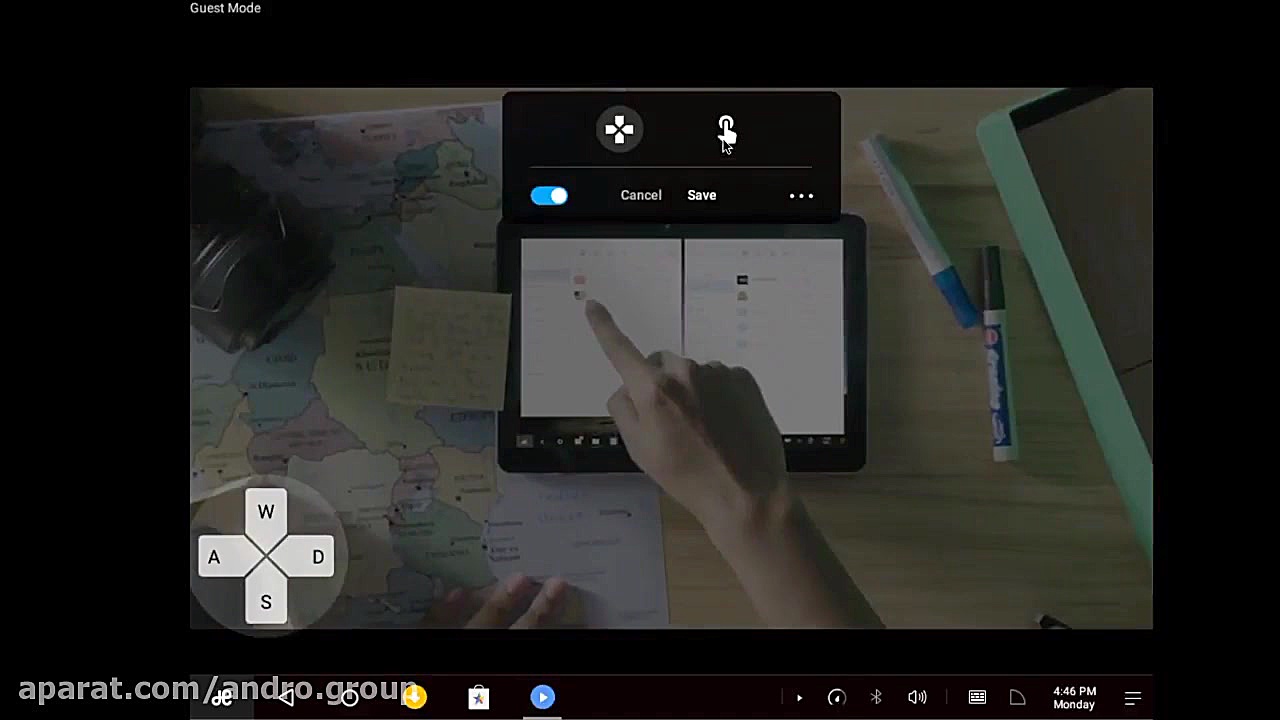Viewport: 1280px width, 720px height.
Task: Click the clock showing 4:46 PM Monday
Action: (x=1073, y=697)
